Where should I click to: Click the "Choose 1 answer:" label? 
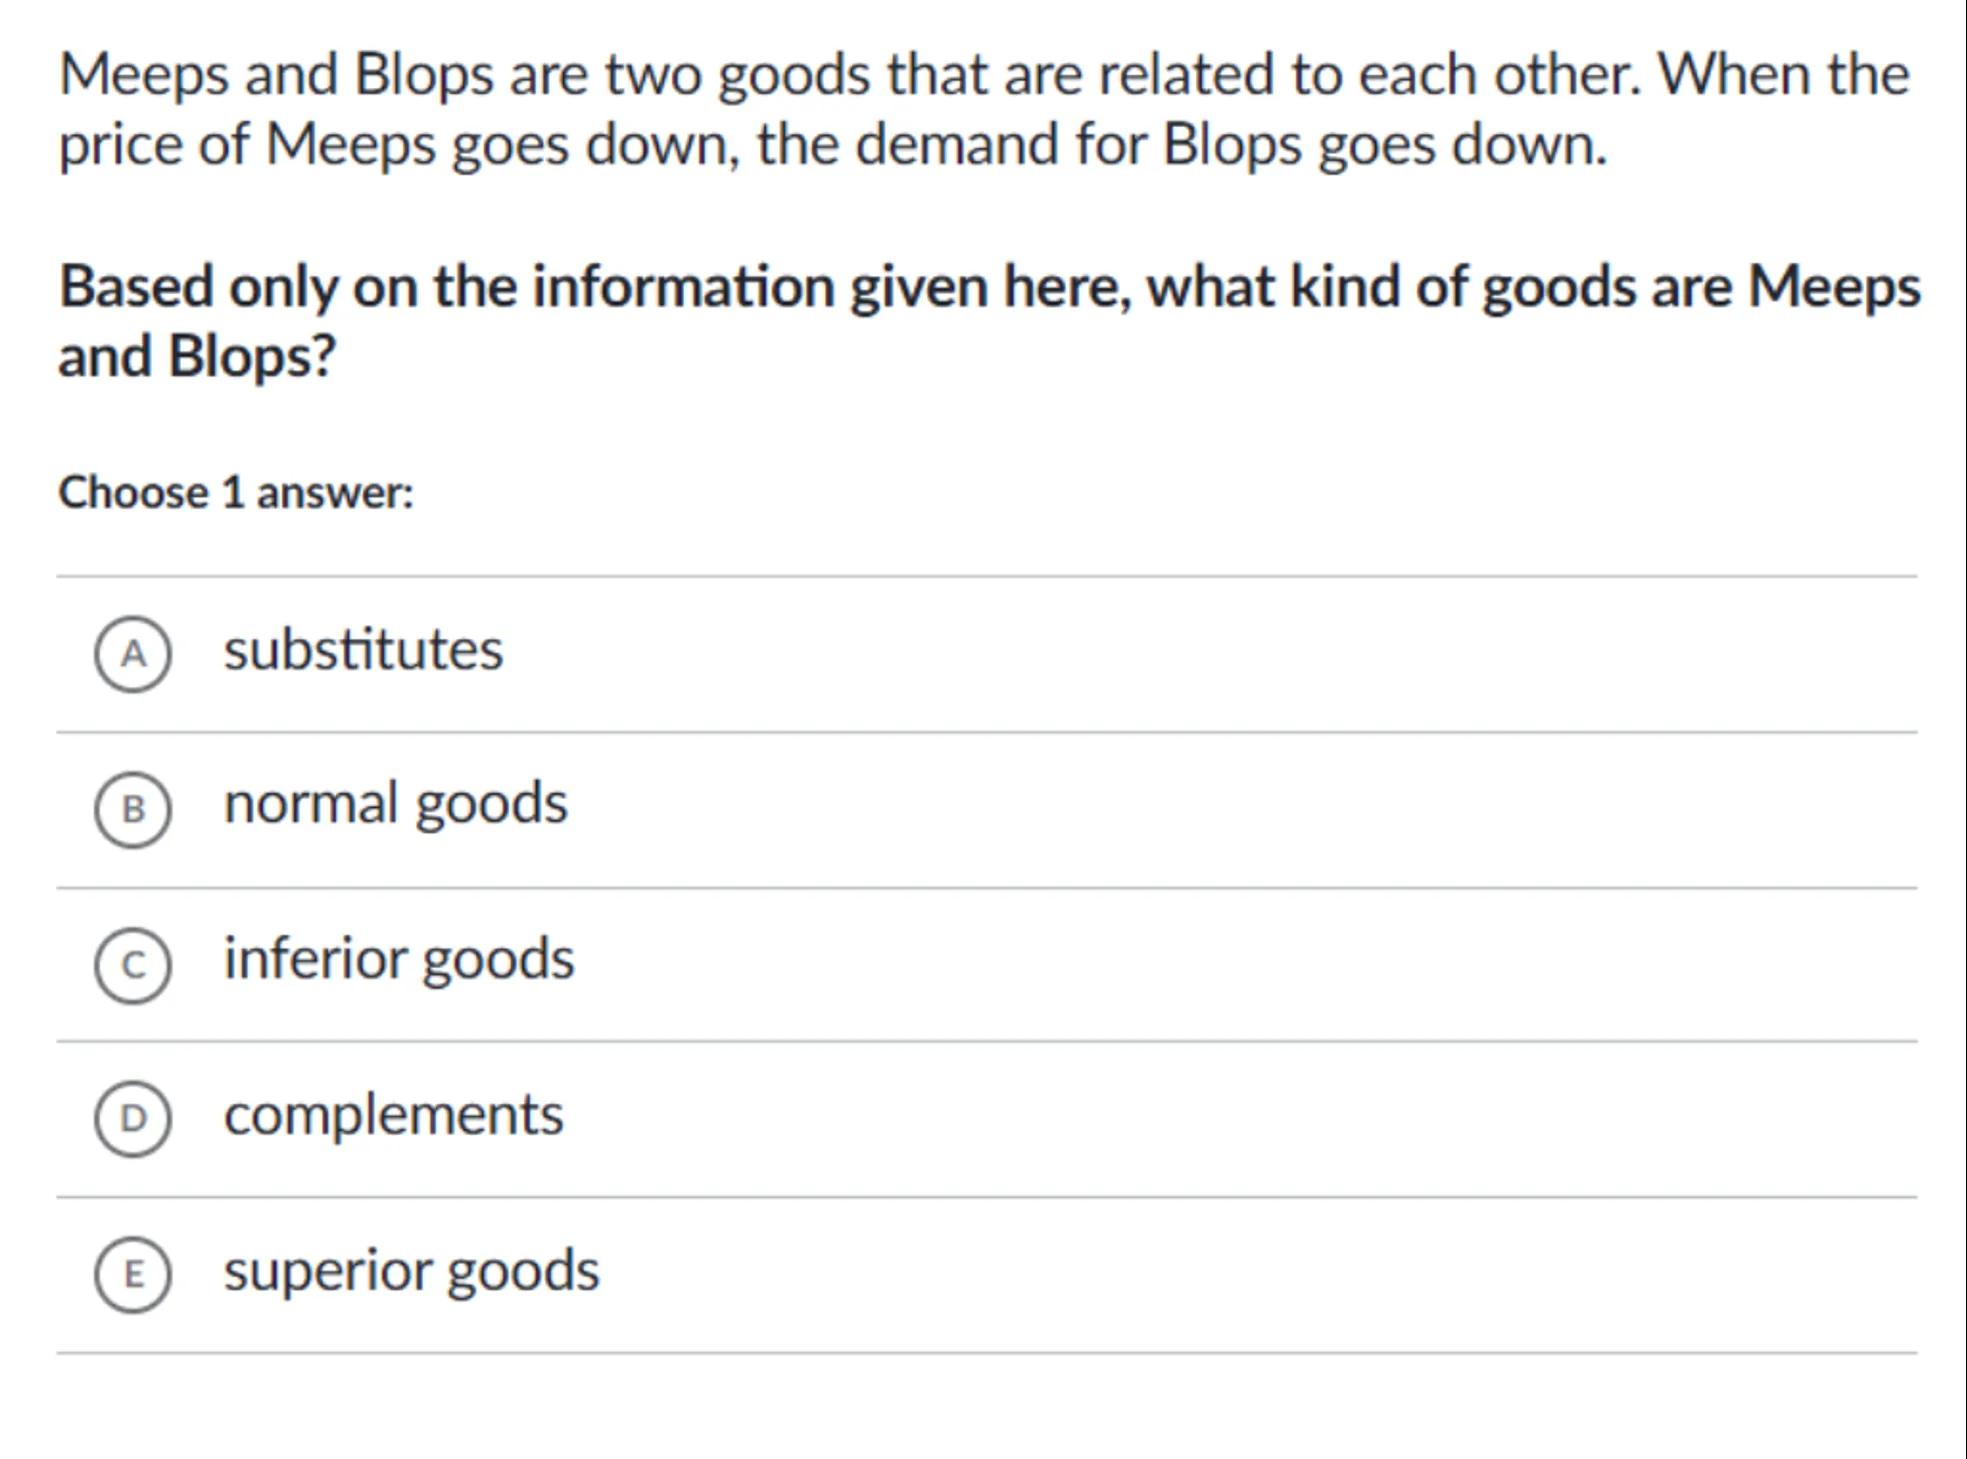click(236, 492)
